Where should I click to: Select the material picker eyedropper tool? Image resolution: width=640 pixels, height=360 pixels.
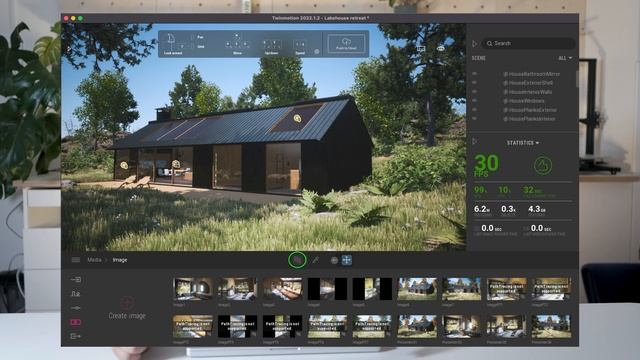click(316, 260)
